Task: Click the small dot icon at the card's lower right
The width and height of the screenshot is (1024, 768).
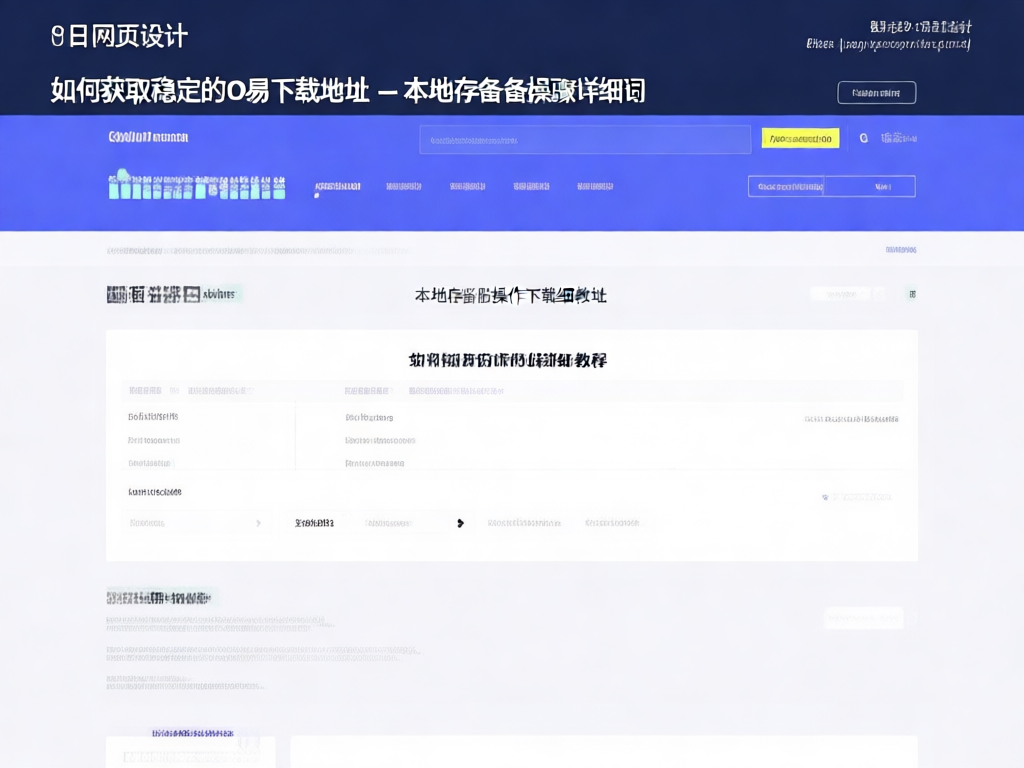Action: pyautogui.click(x=825, y=497)
